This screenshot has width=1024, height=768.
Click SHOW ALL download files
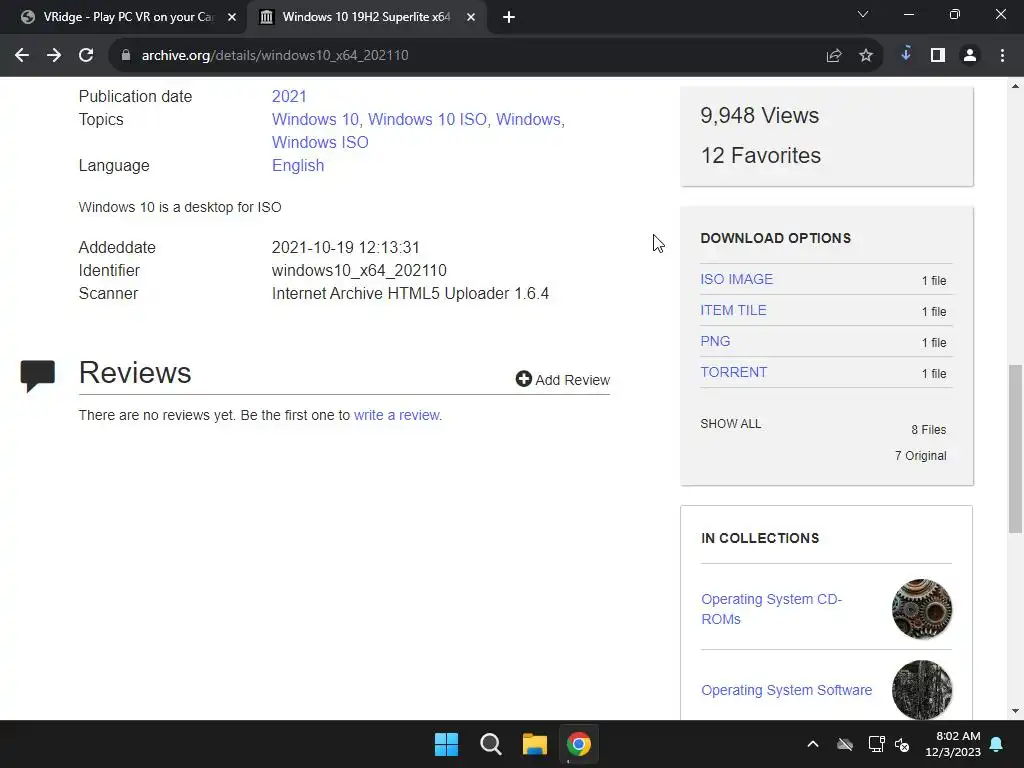pos(730,424)
